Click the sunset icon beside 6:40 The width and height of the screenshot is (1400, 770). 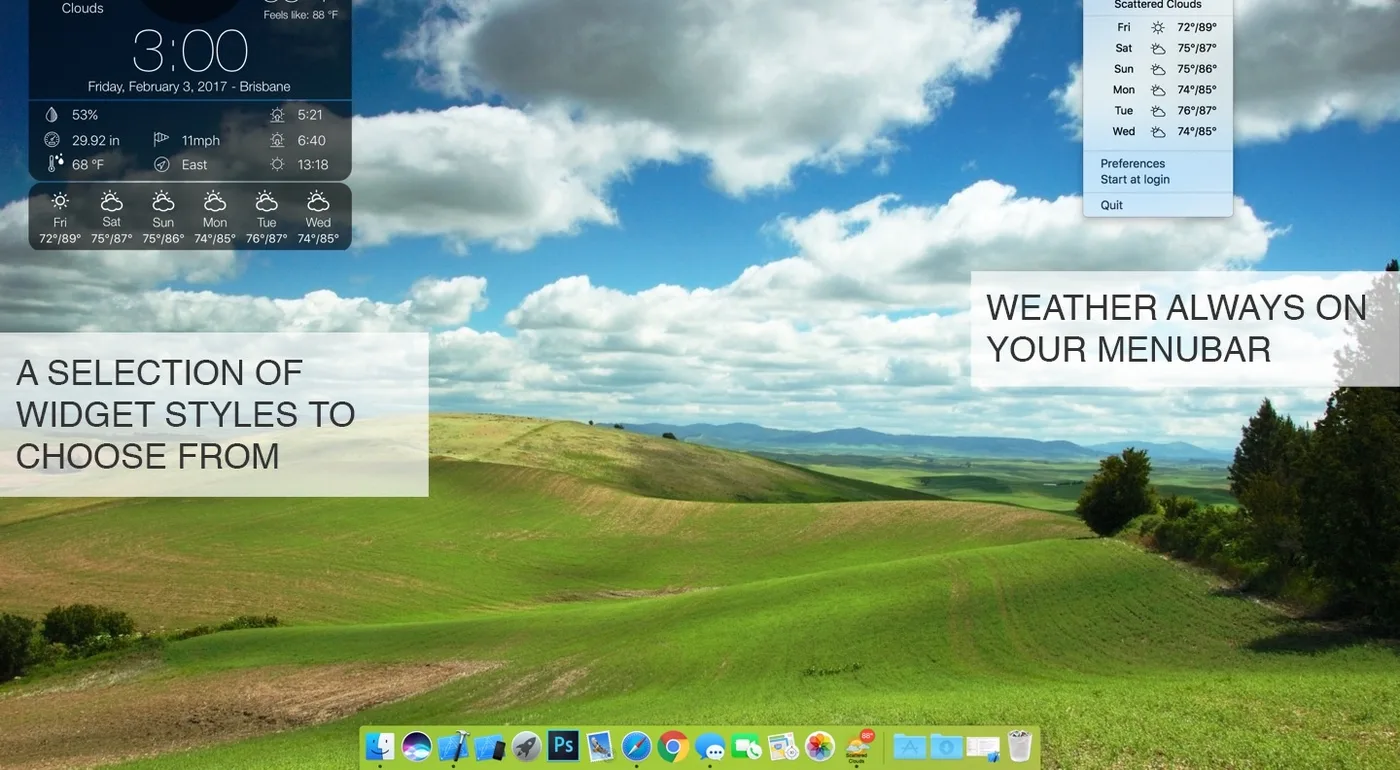(x=277, y=140)
